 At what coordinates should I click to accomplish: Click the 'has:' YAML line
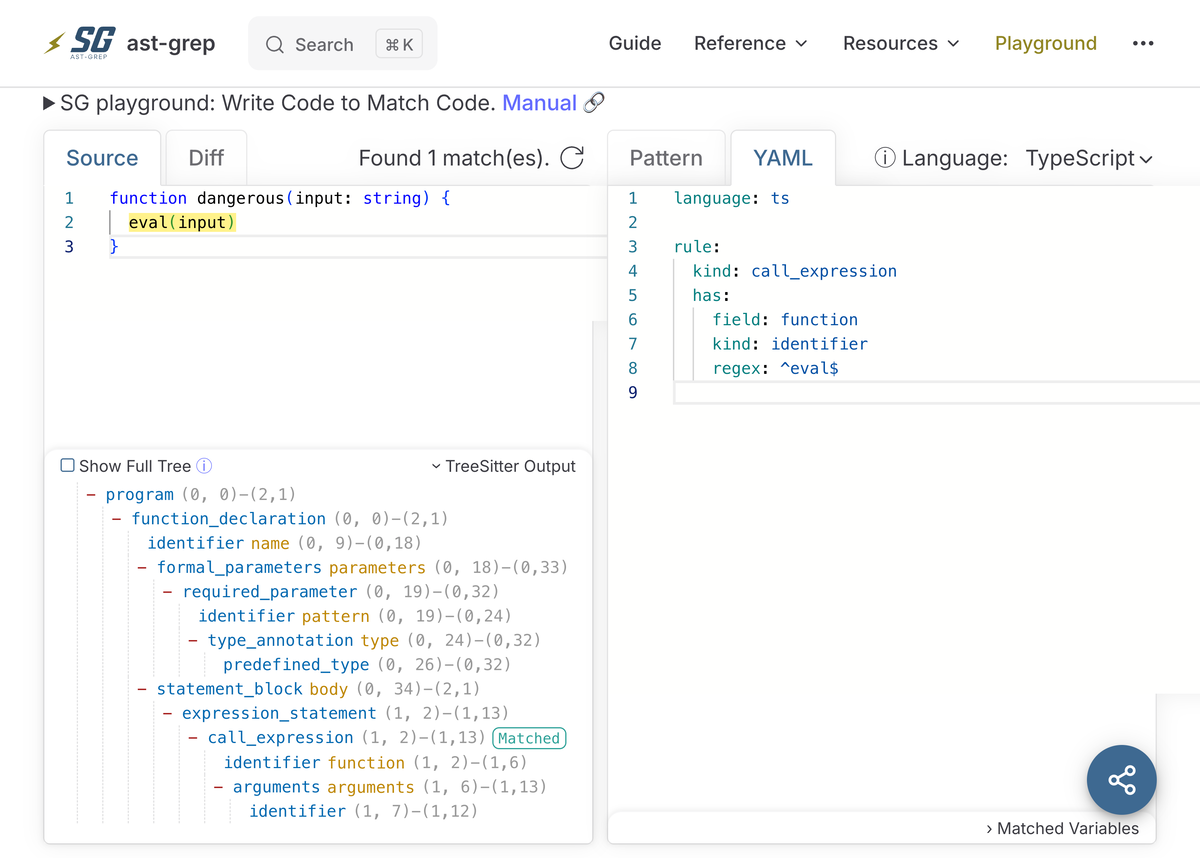coord(712,295)
